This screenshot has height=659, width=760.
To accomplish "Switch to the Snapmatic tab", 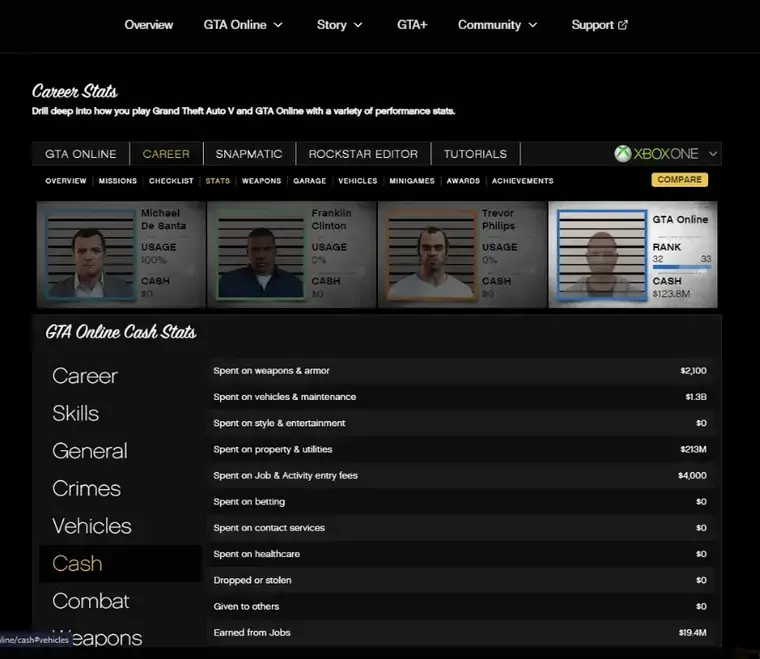I will tap(249, 154).
